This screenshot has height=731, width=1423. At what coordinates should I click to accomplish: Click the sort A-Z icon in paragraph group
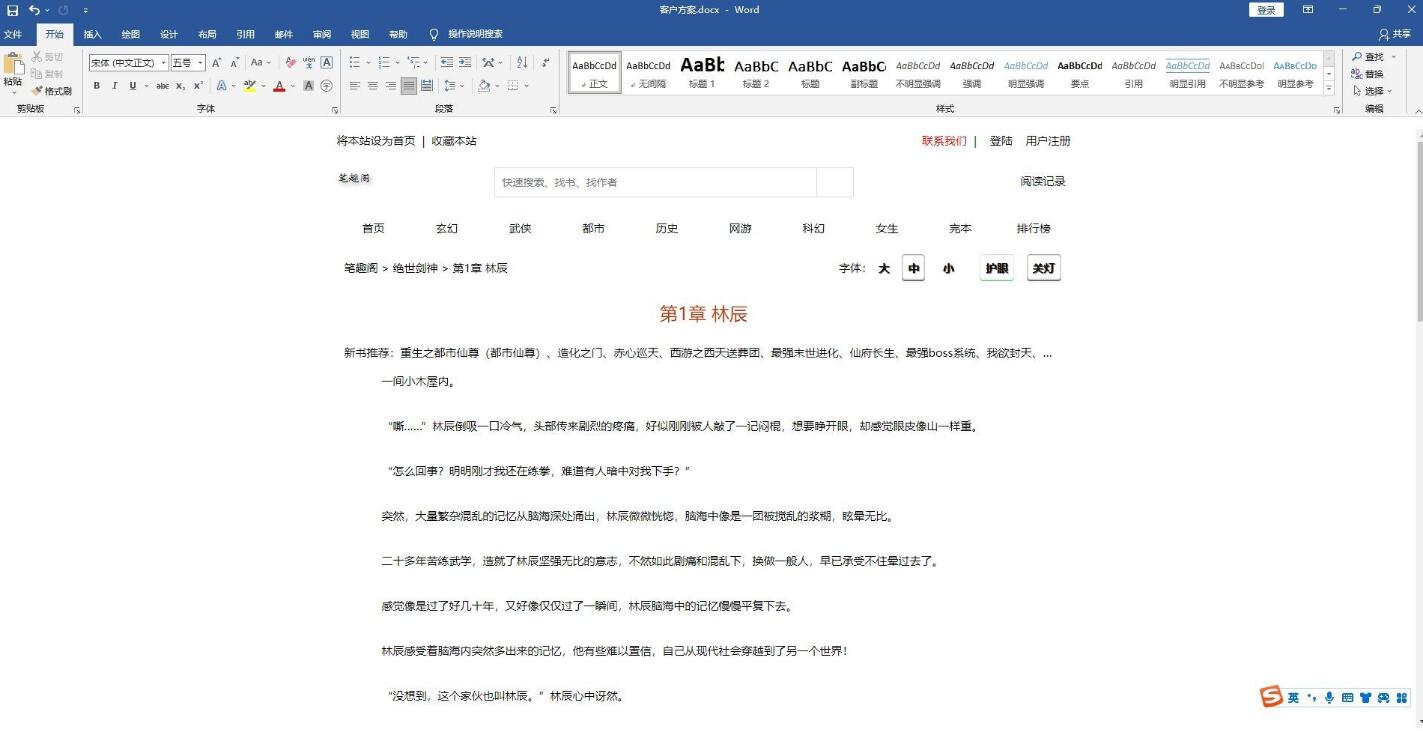point(521,62)
